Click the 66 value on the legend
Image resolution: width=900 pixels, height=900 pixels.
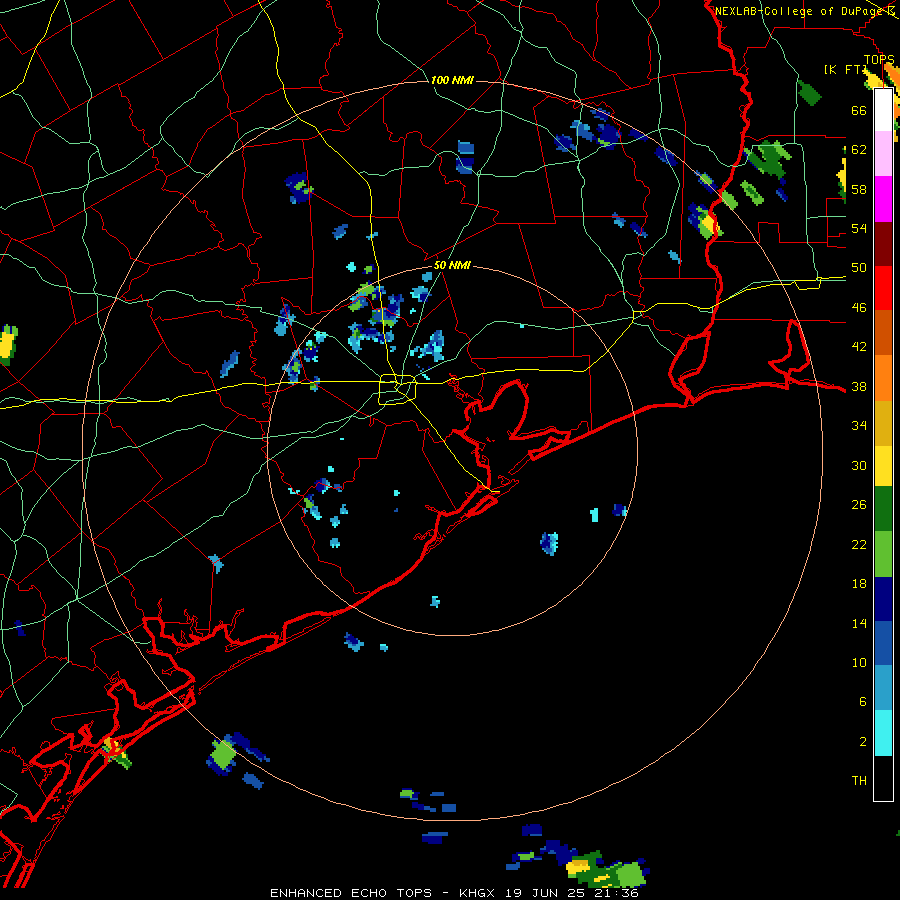click(859, 110)
